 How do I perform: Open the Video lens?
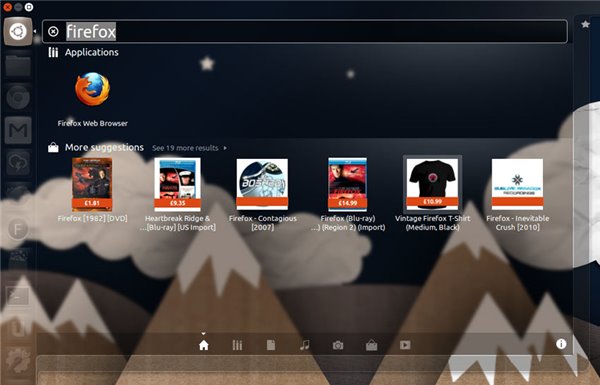(405, 345)
